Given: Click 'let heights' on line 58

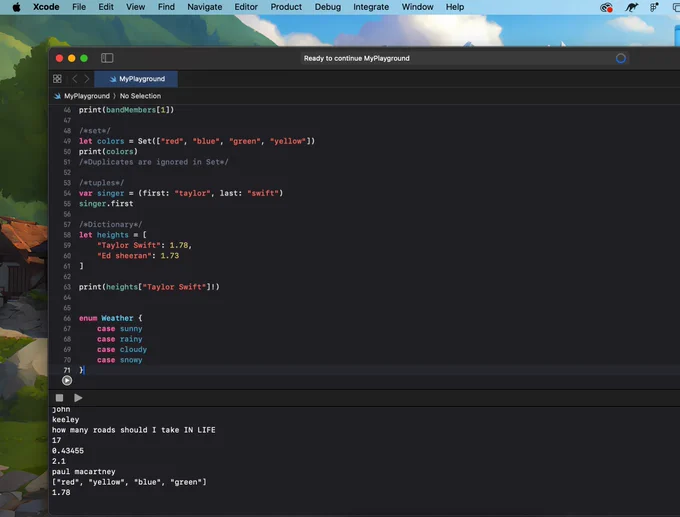Looking at the screenshot, I should coord(113,235).
